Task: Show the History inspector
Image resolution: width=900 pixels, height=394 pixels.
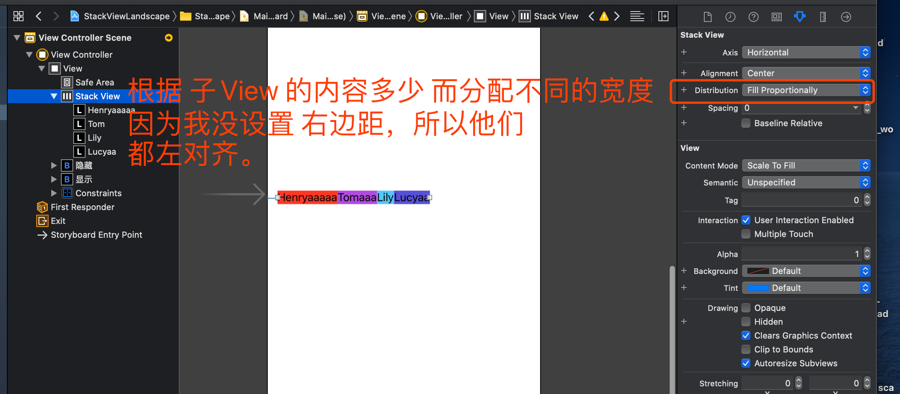Action: tap(730, 17)
